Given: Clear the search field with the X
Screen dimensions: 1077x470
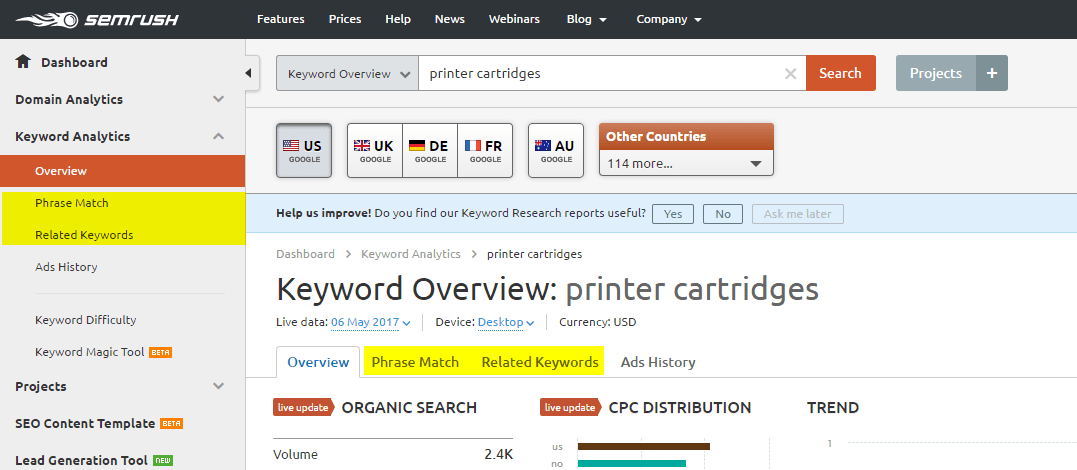Looking at the screenshot, I should (791, 74).
